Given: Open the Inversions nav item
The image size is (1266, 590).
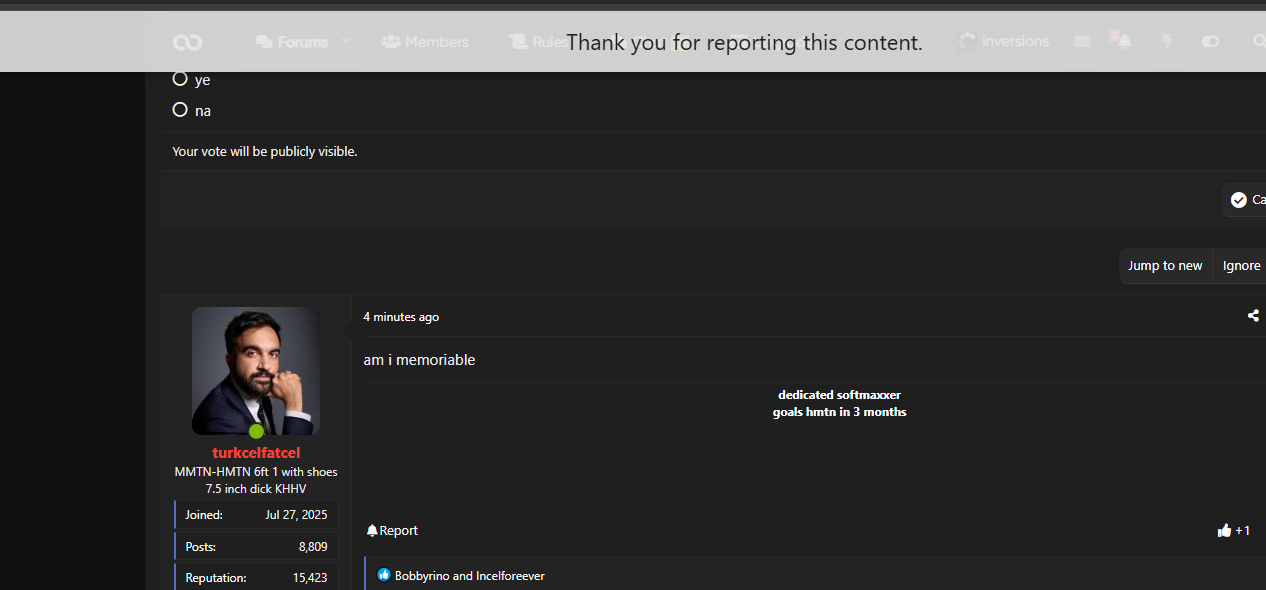Looking at the screenshot, I should (x=1004, y=41).
